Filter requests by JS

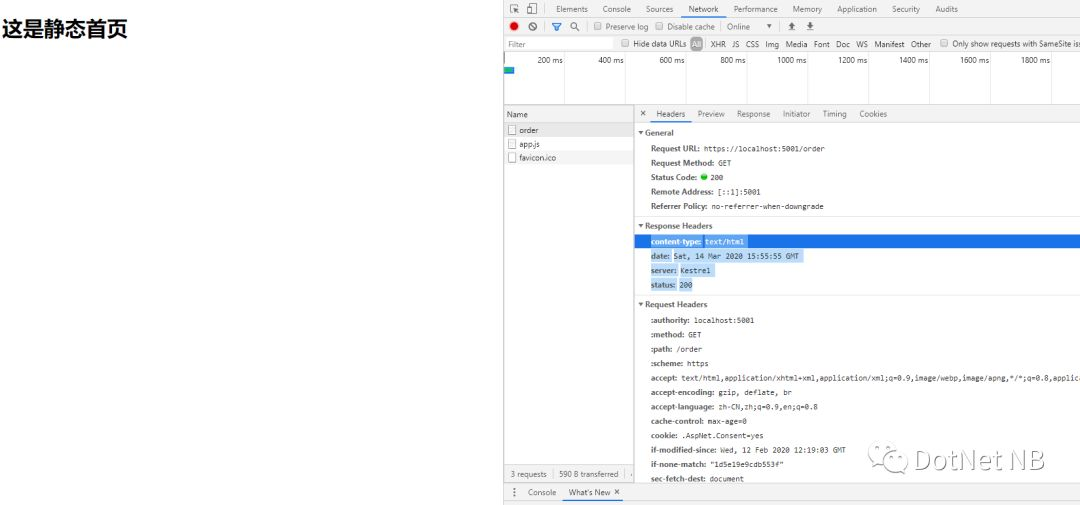(x=736, y=43)
